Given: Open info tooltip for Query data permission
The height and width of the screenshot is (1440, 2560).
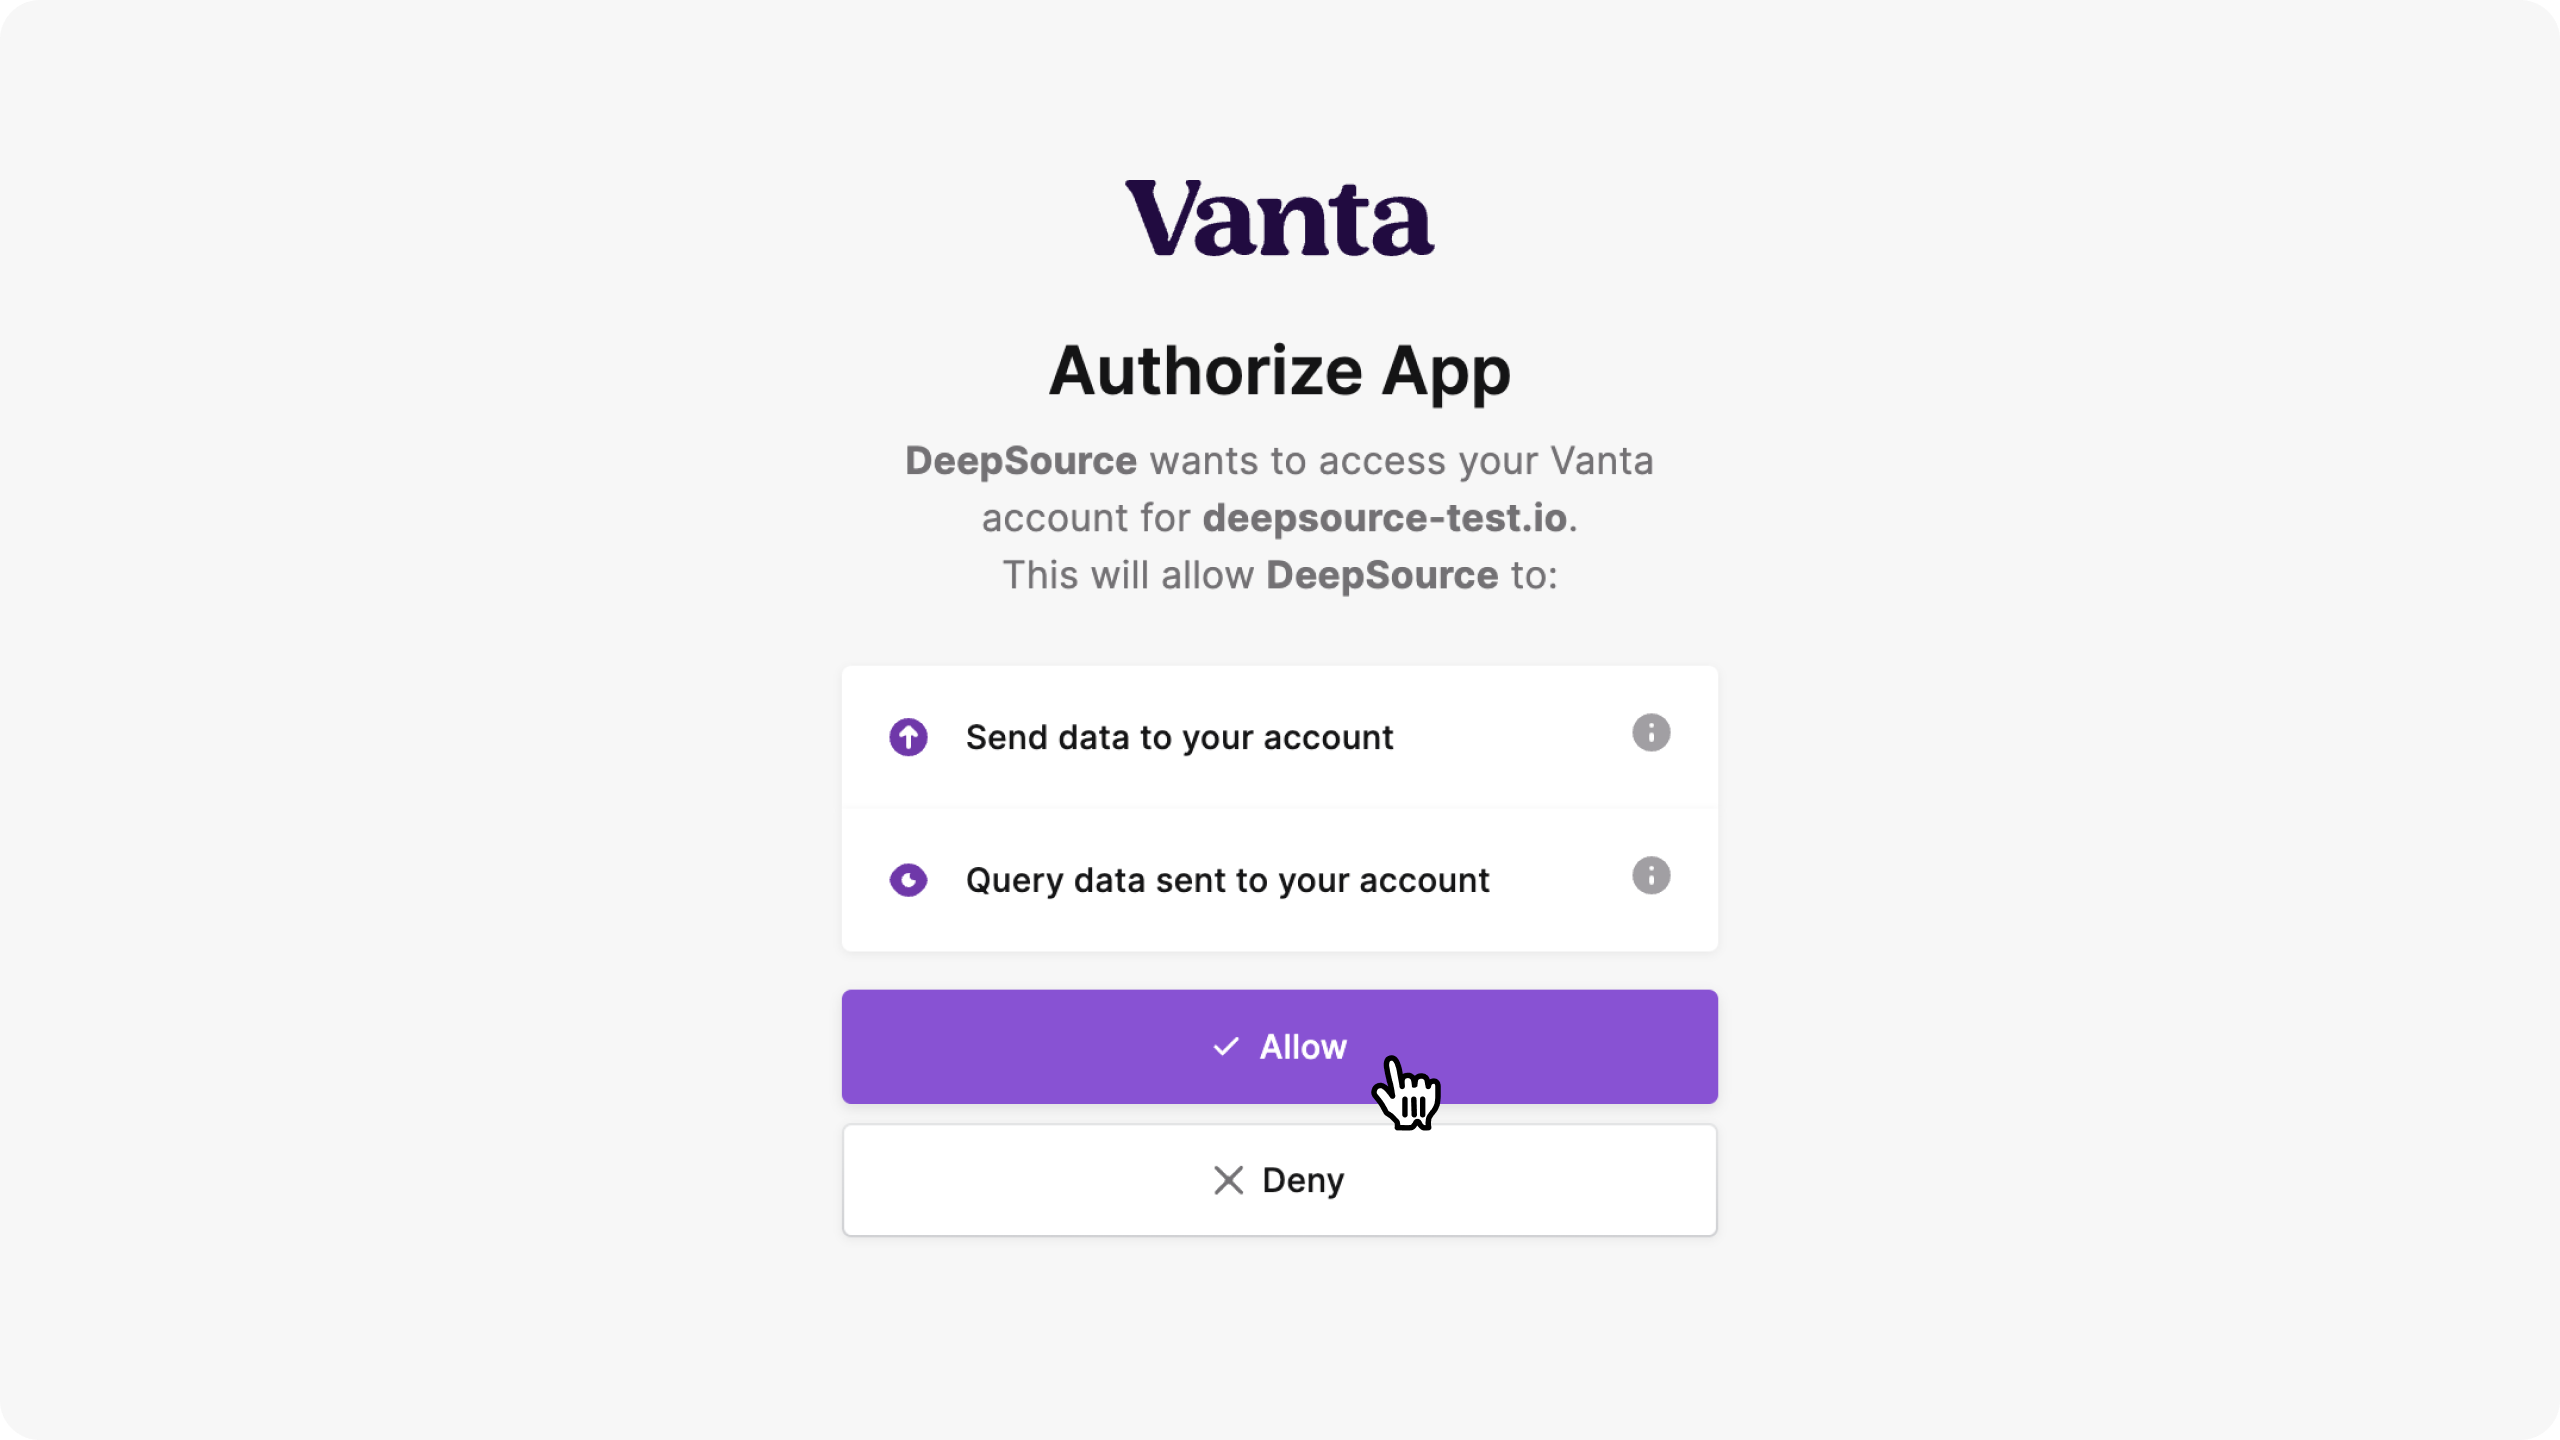Looking at the screenshot, I should click(x=1651, y=876).
